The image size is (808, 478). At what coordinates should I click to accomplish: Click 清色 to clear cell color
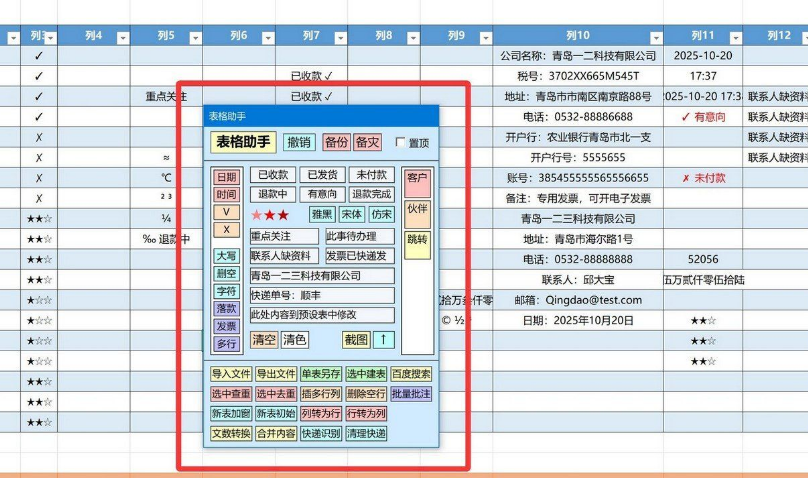click(x=295, y=340)
